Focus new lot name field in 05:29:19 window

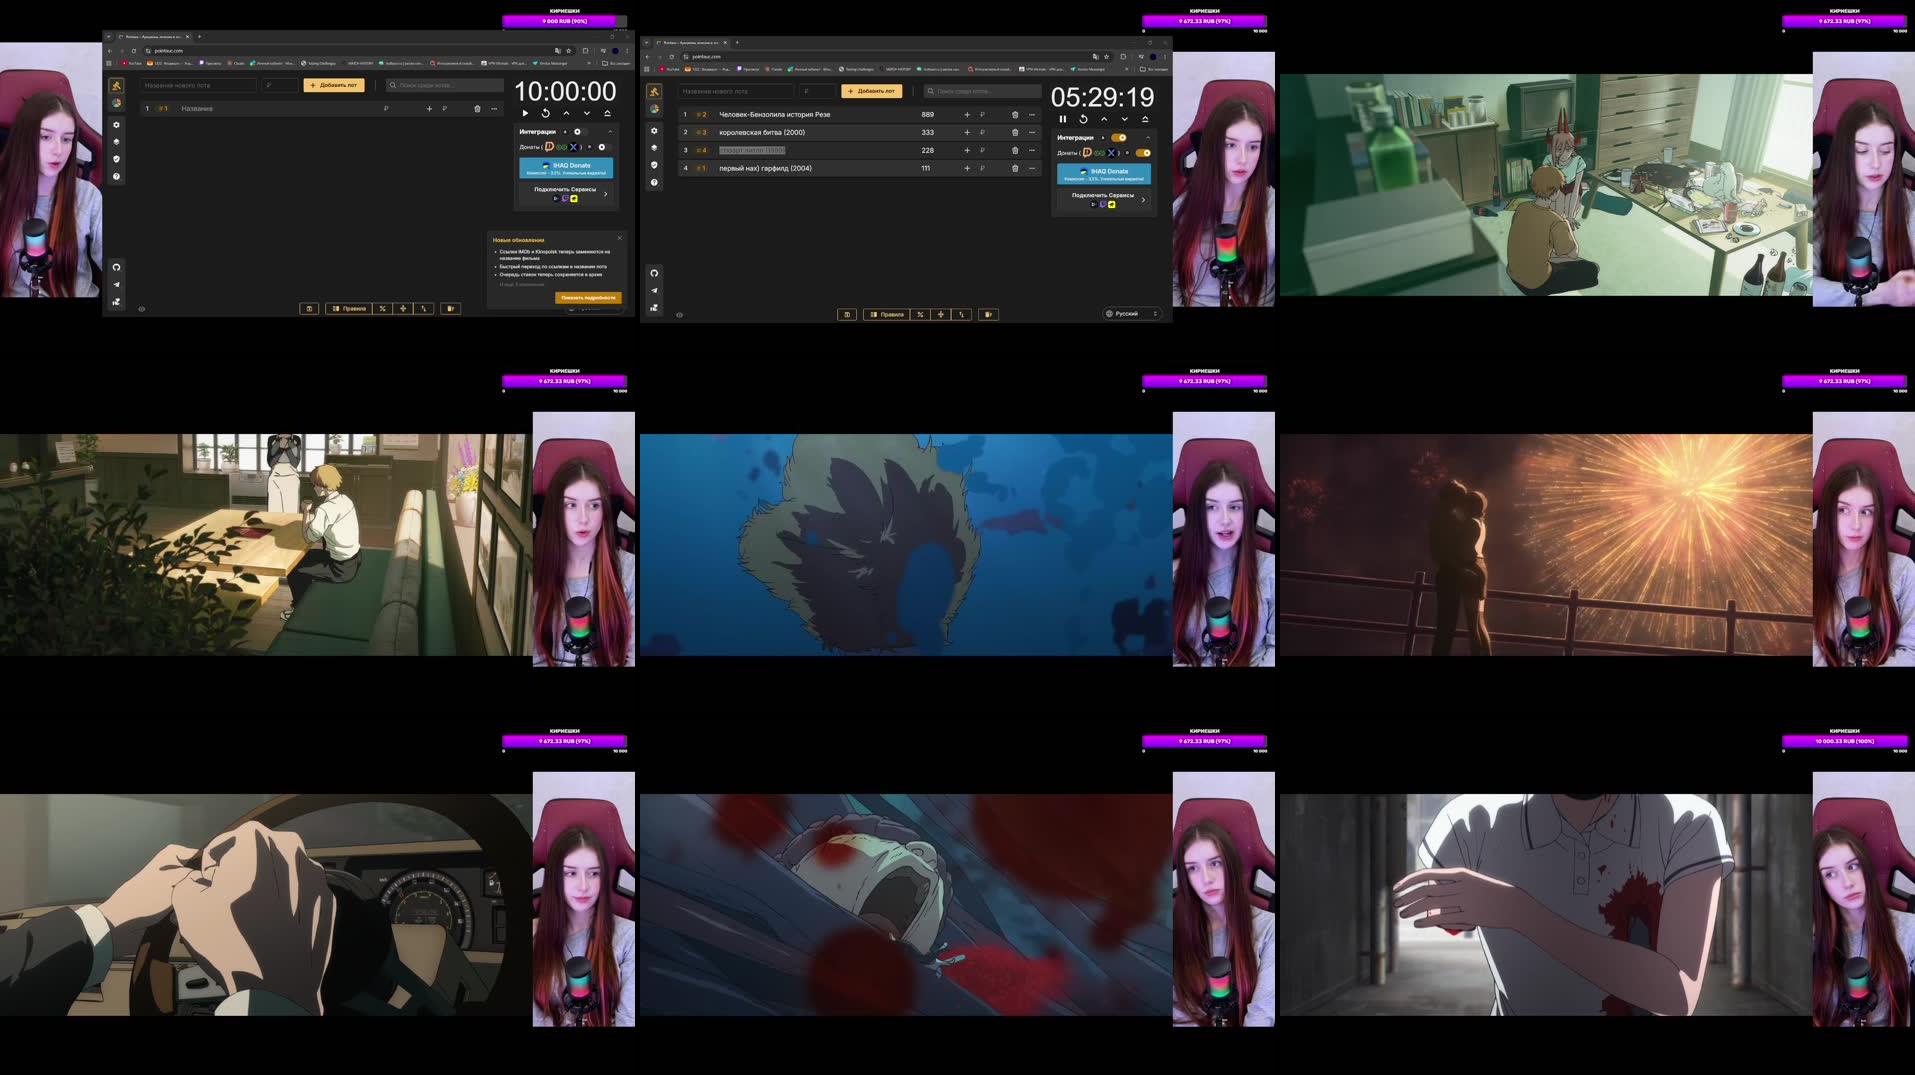(x=736, y=91)
